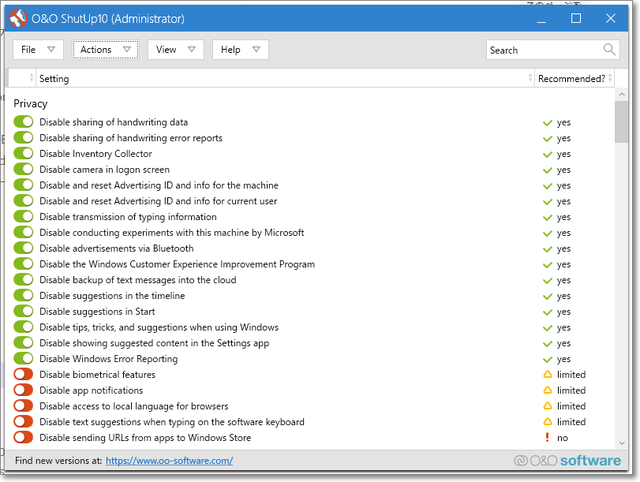Viewport: 640px width, 482px height.
Task: Click the search magnifier icon
Action: pyautogui.click(x=609, y=49)
